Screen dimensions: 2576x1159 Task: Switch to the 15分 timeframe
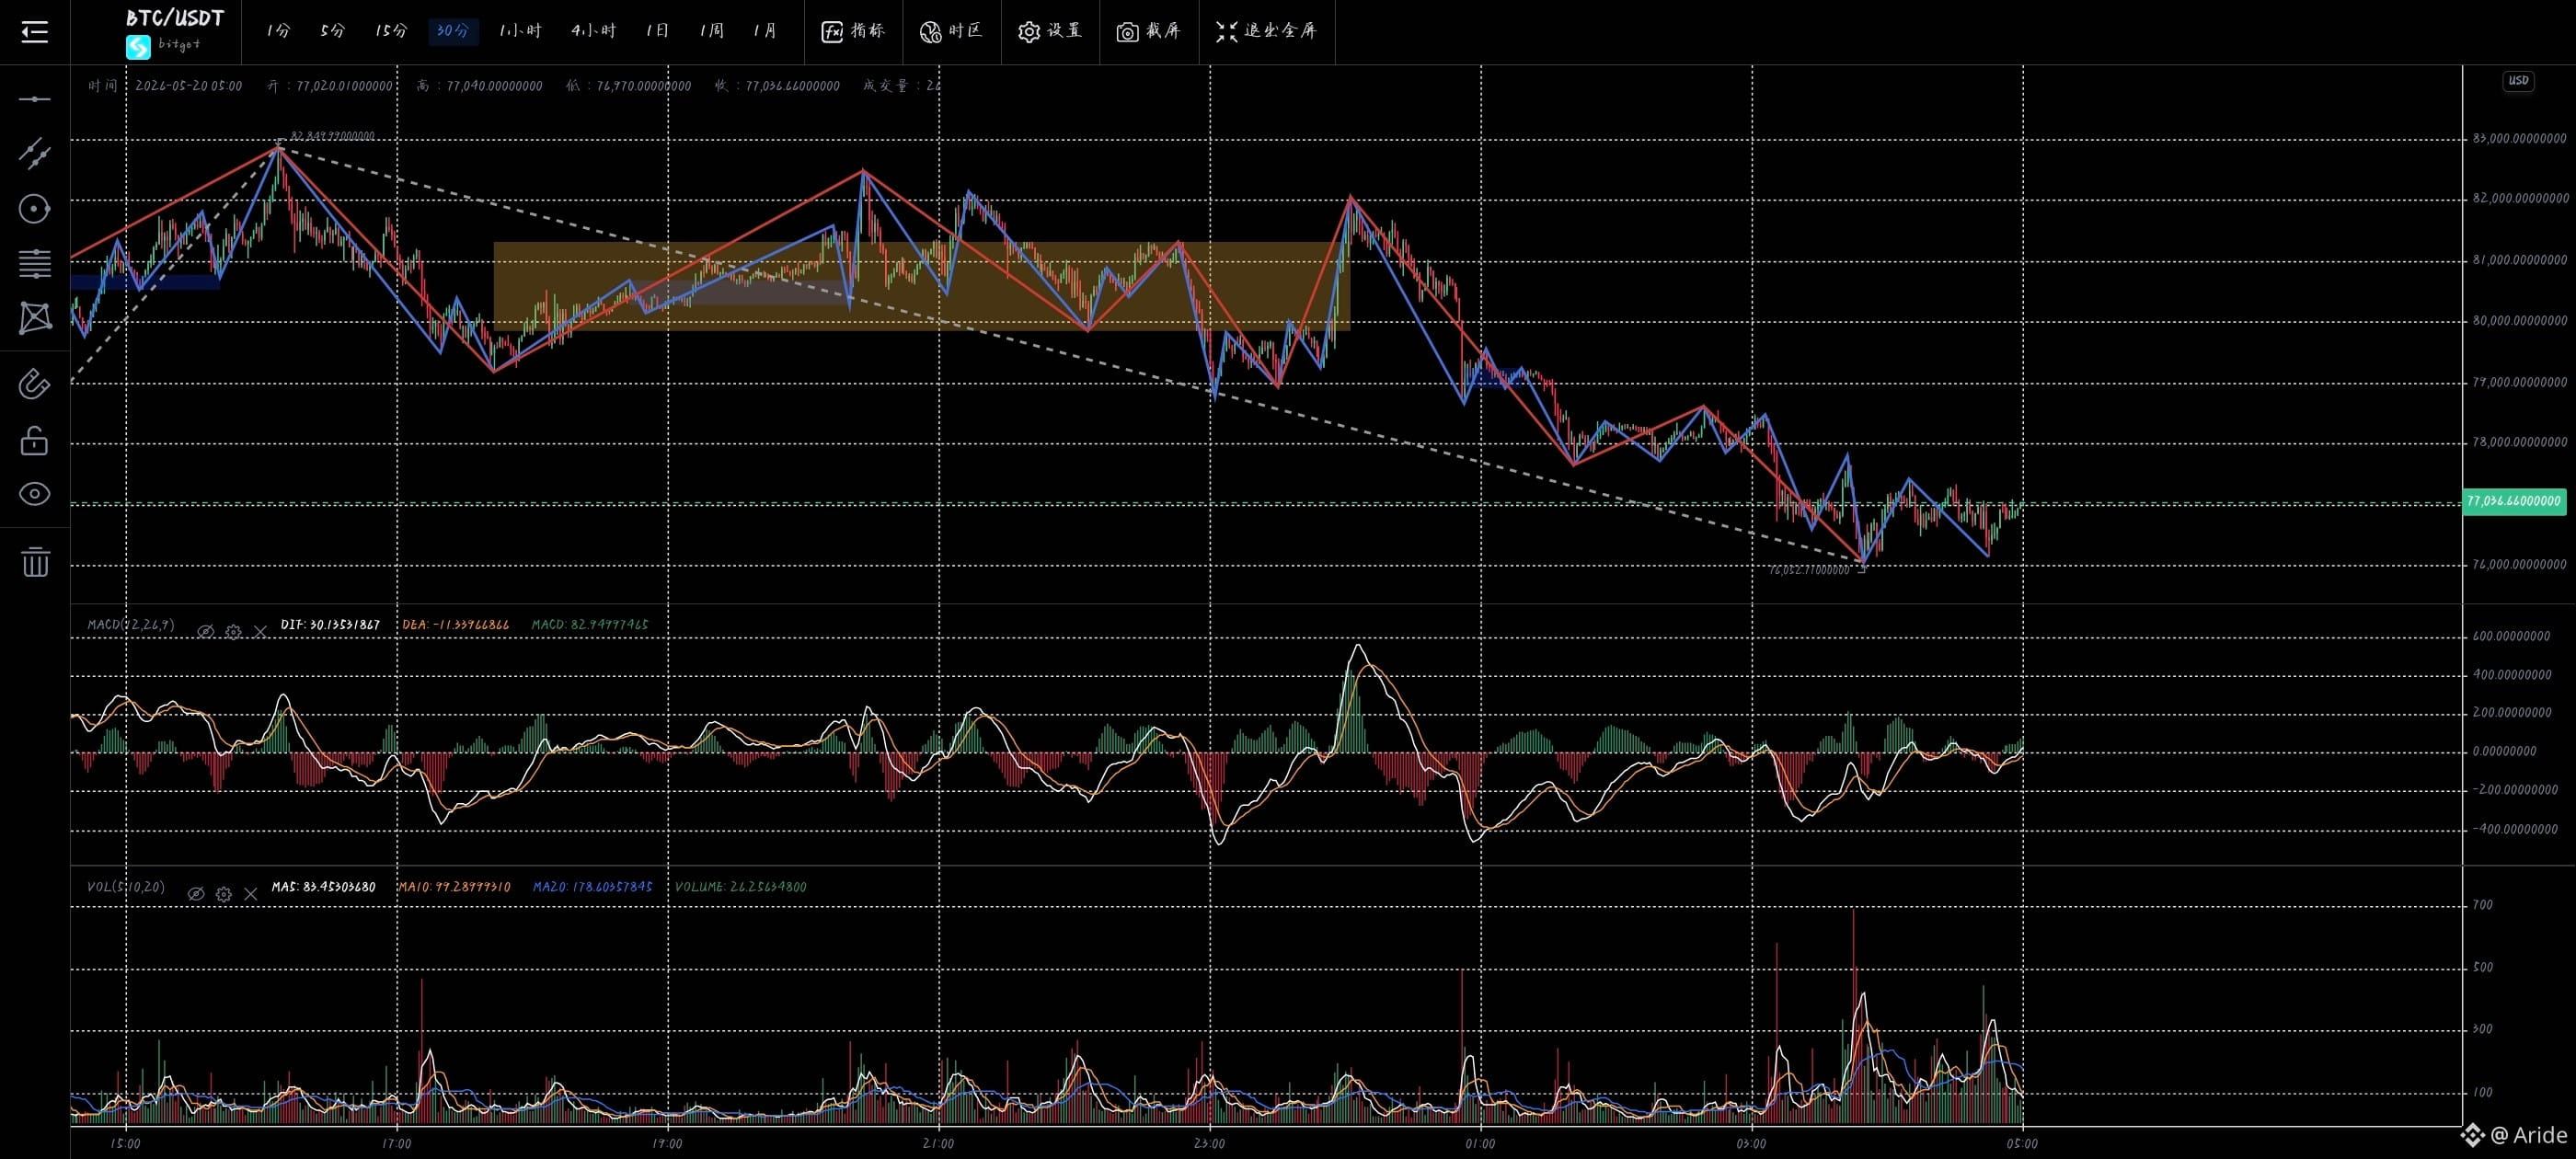[391, 31]
